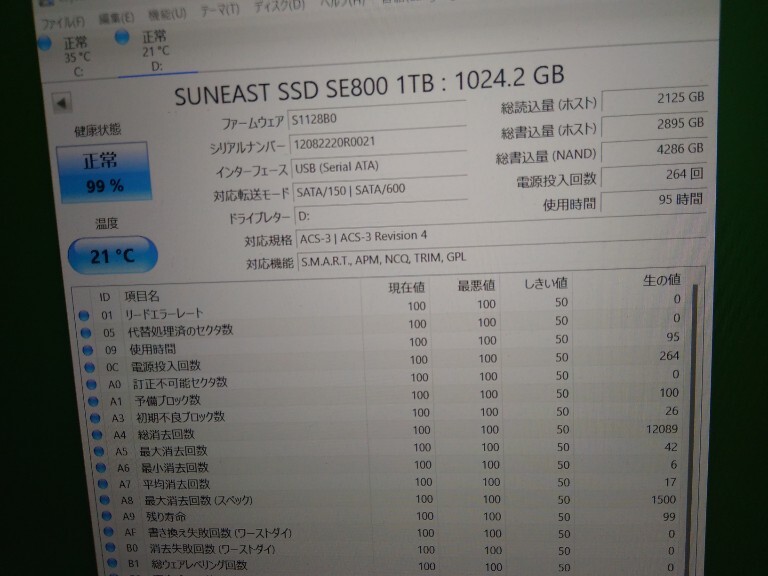
Task: Select the リードエラーレート attribute row
Action: click(x=382, y=307)
